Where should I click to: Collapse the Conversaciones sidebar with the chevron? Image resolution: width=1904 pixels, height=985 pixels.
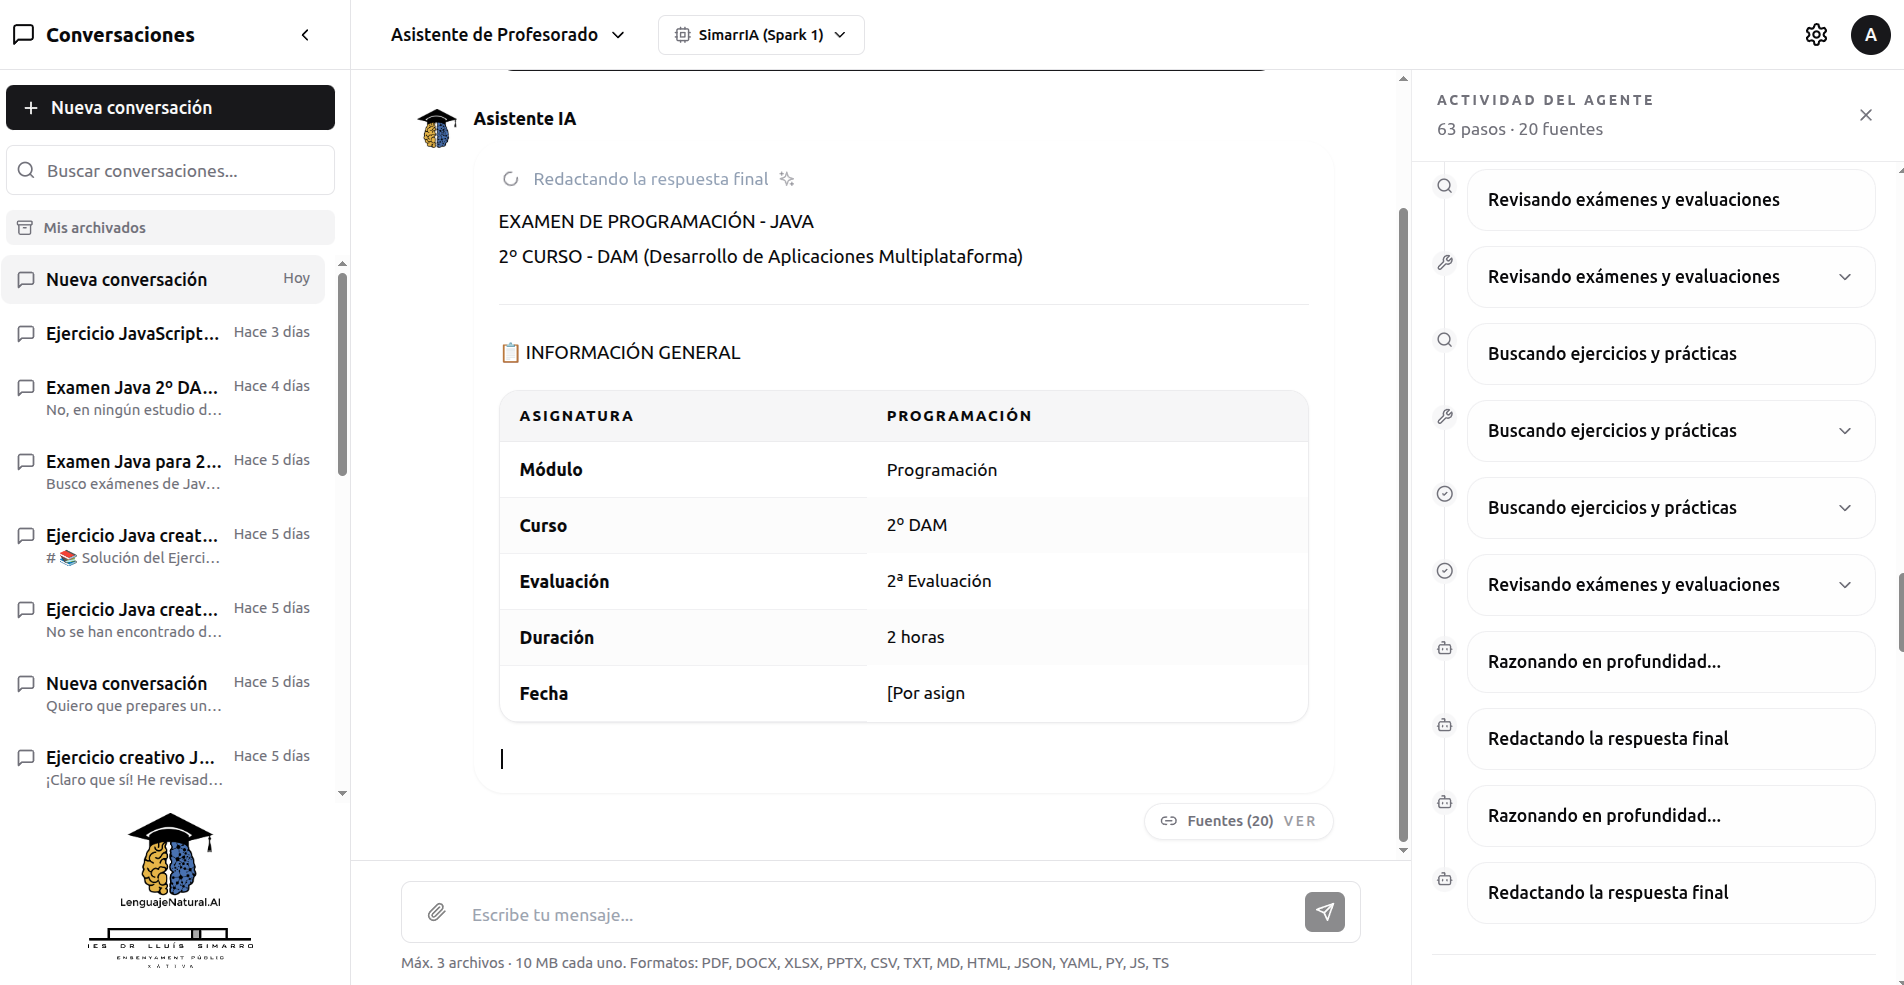(x=305, y=35)
